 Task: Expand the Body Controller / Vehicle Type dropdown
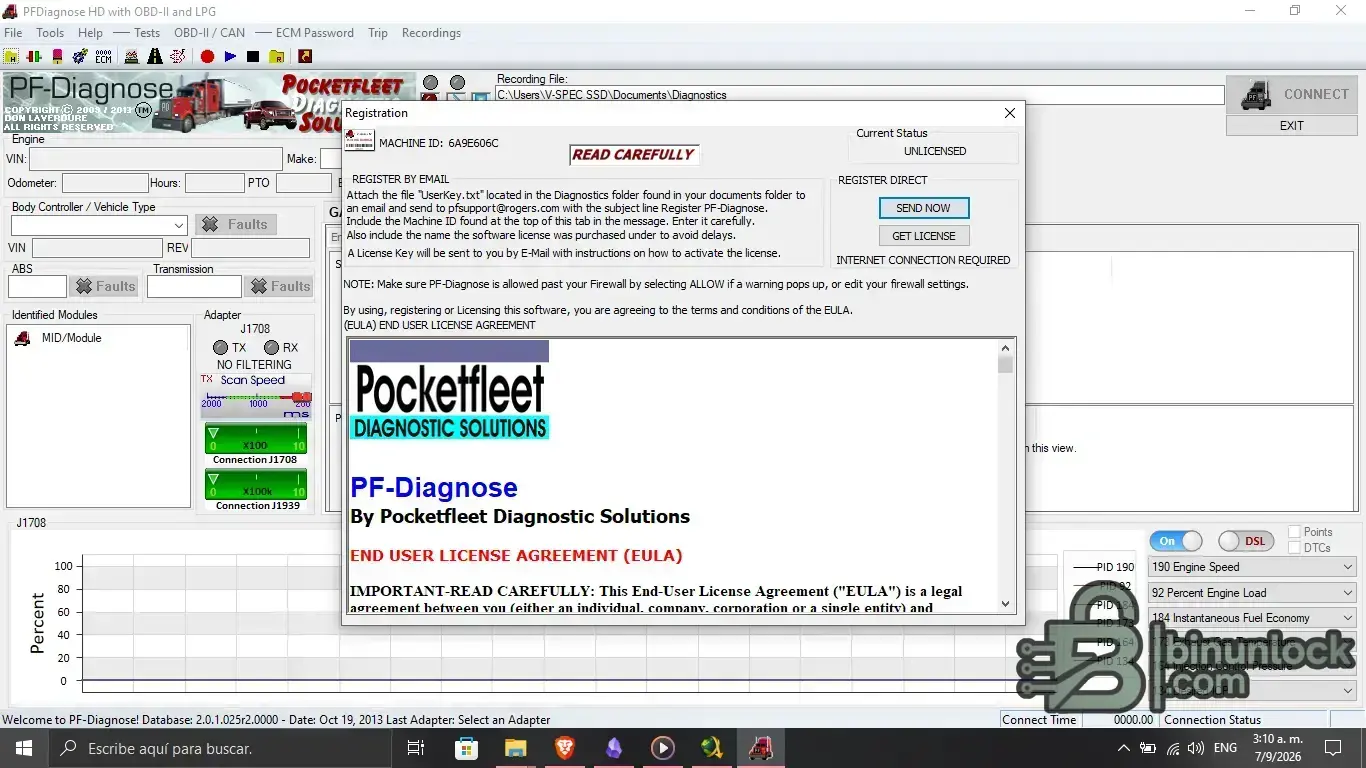pyautogui.click(x=98, y=225)
